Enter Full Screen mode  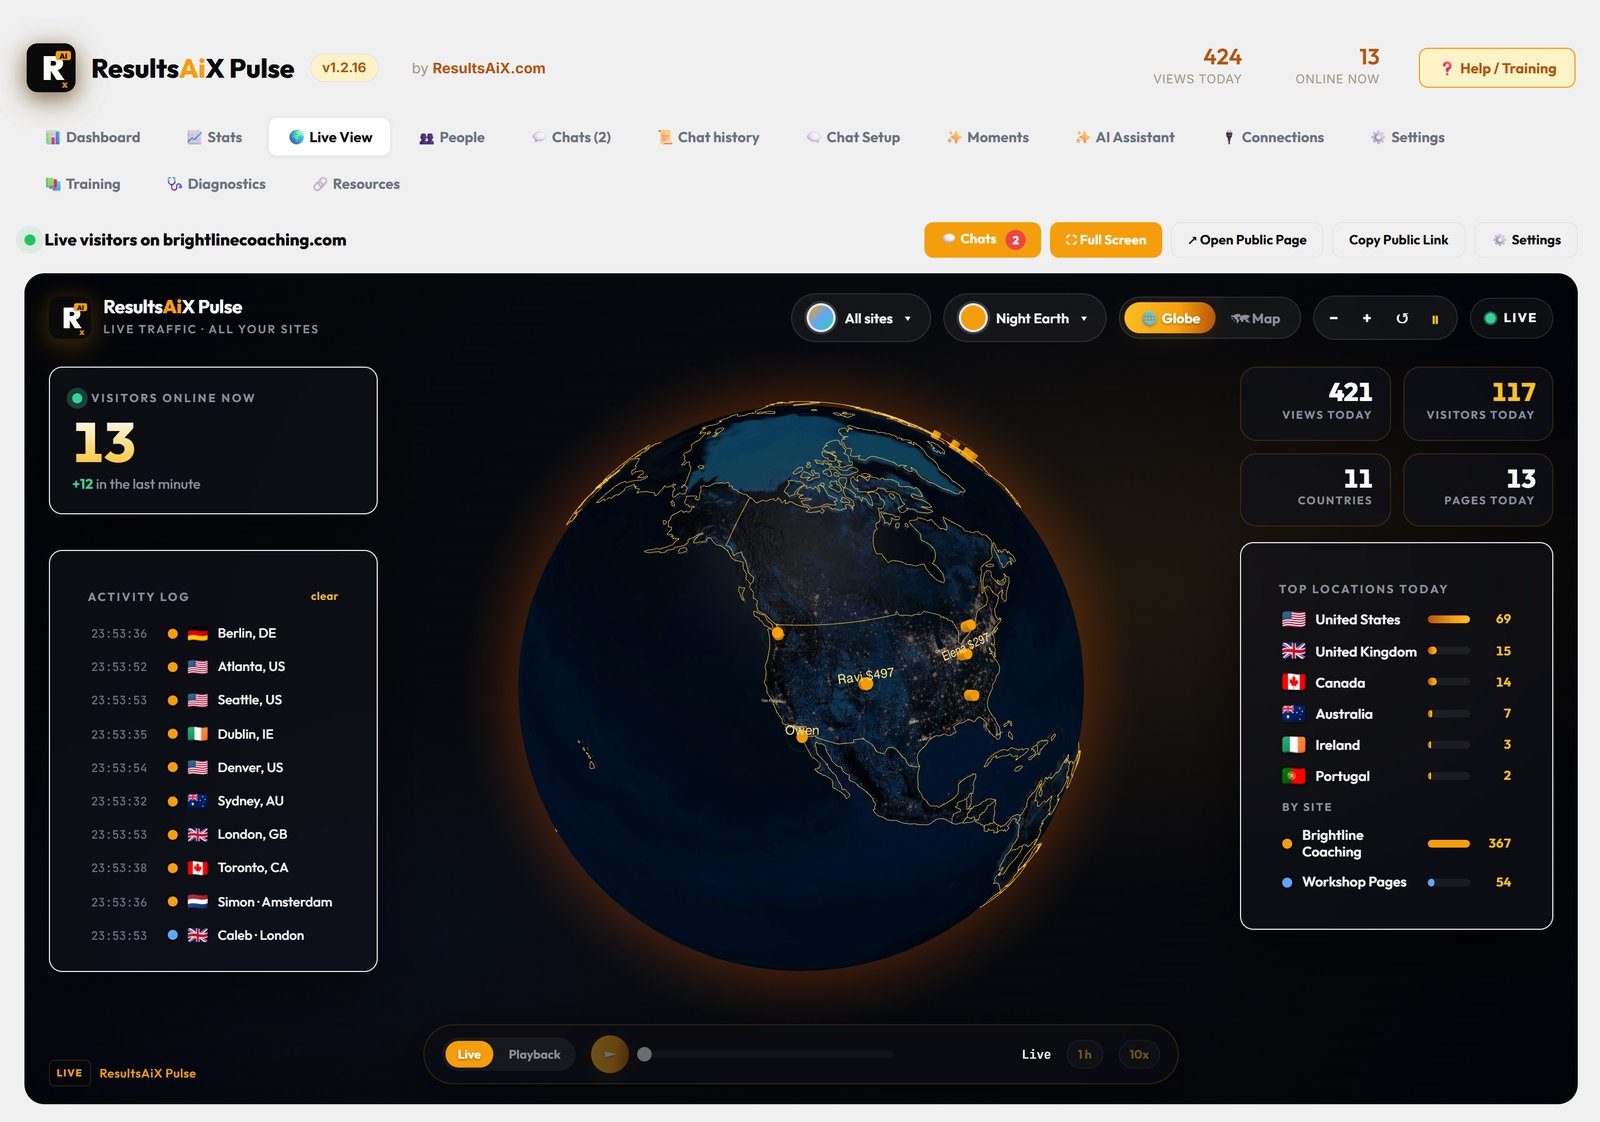click(1106, 240)
